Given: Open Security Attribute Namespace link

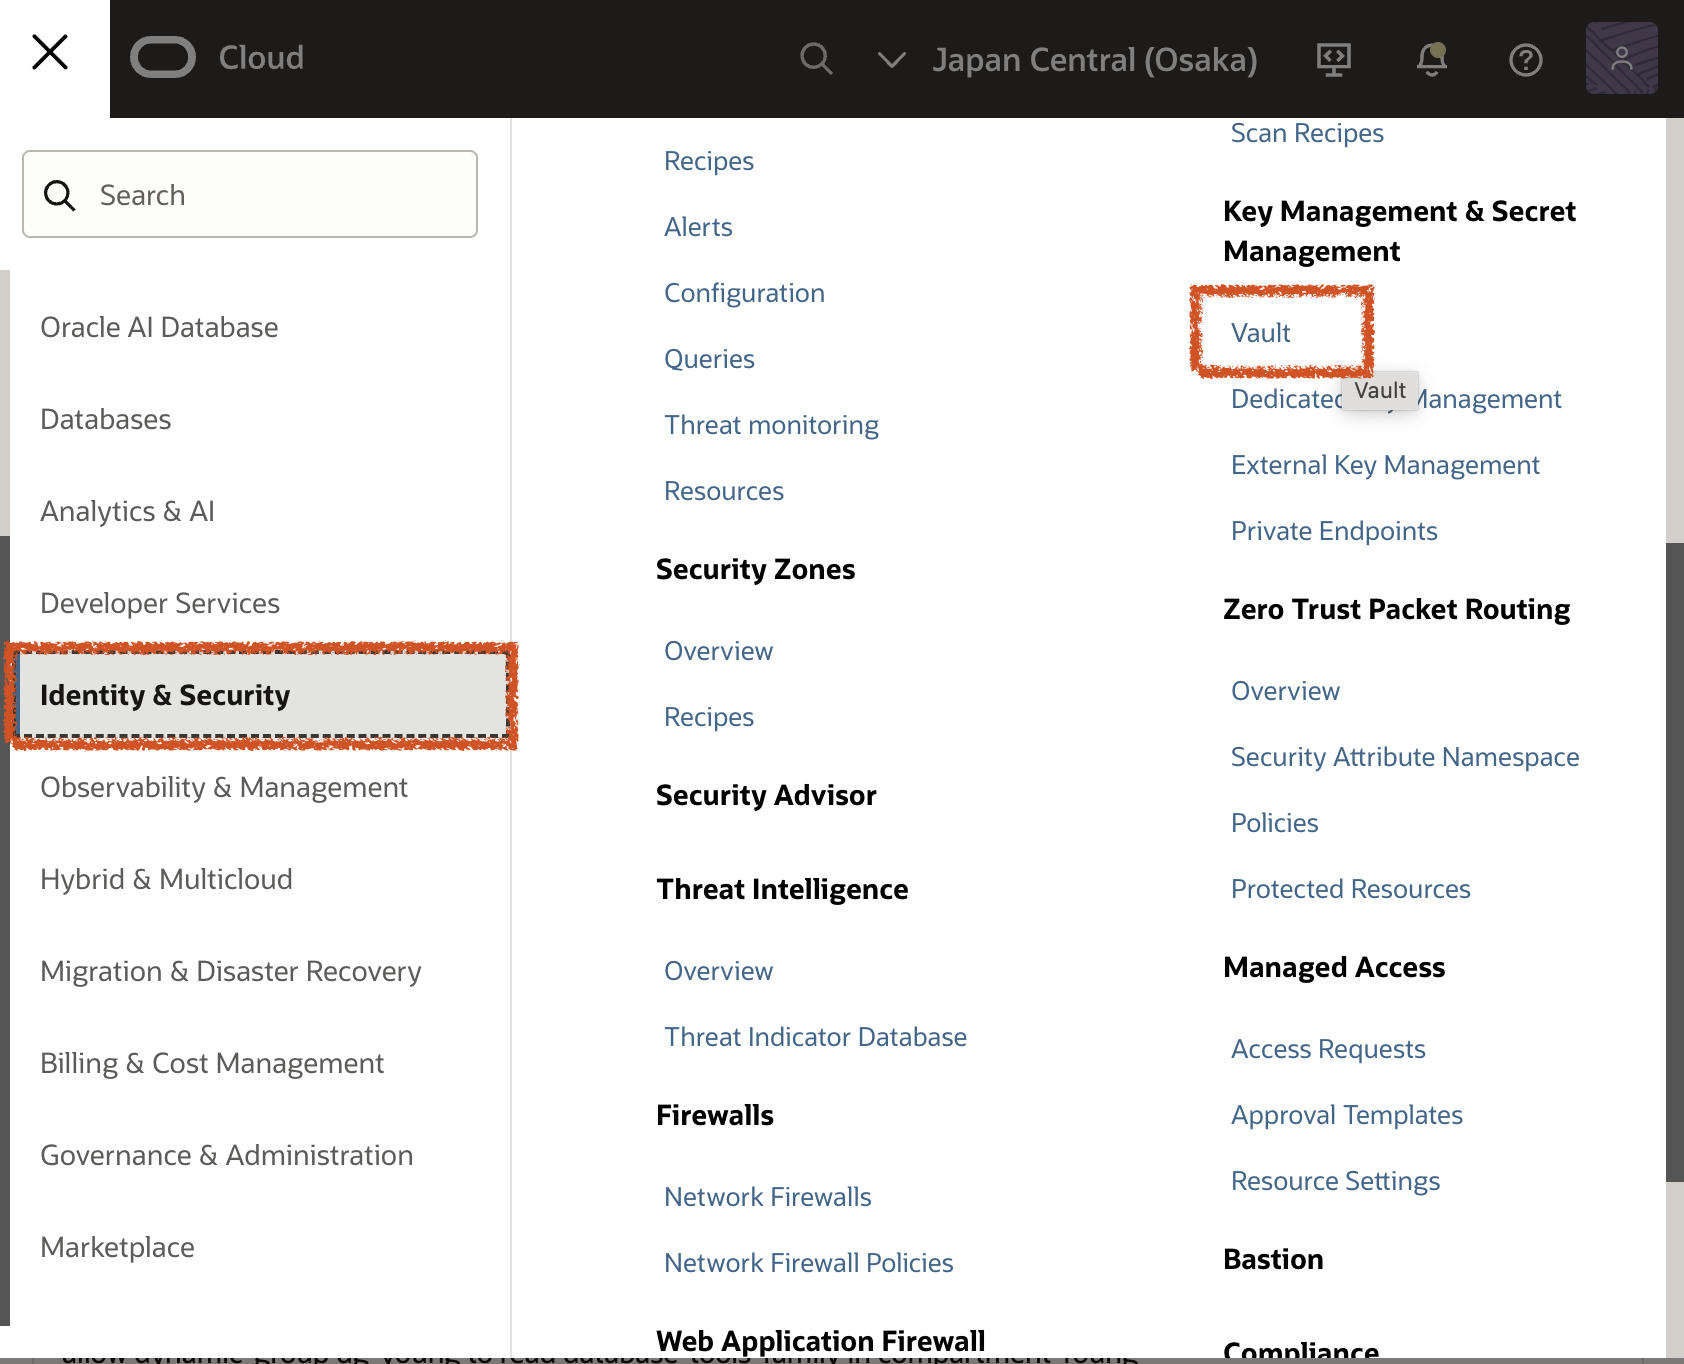Looking at the screenshot, I should pos(1404,757).
